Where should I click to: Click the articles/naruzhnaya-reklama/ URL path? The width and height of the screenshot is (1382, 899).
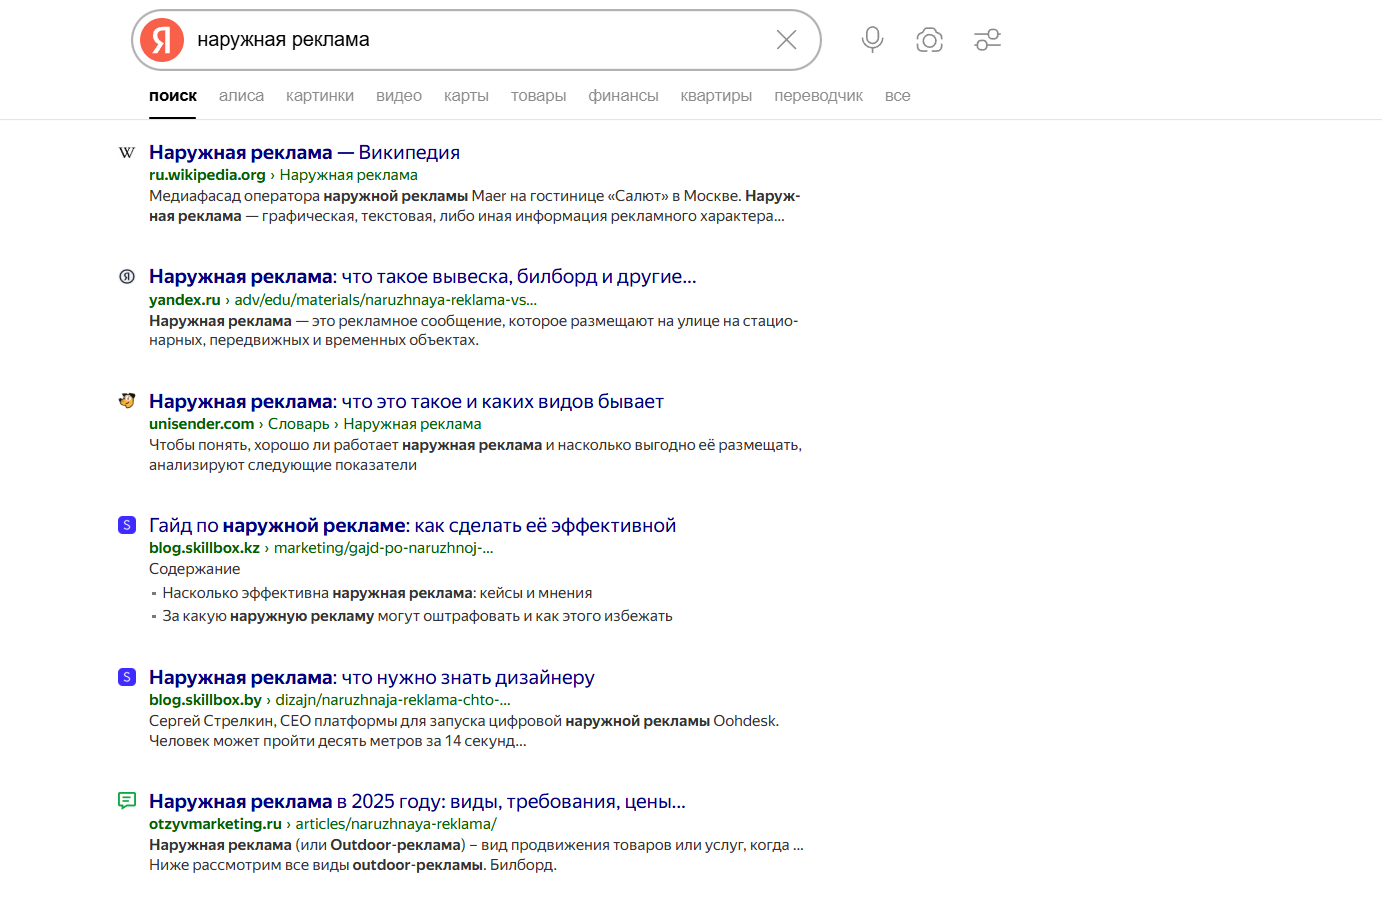[x=396, y=824]
